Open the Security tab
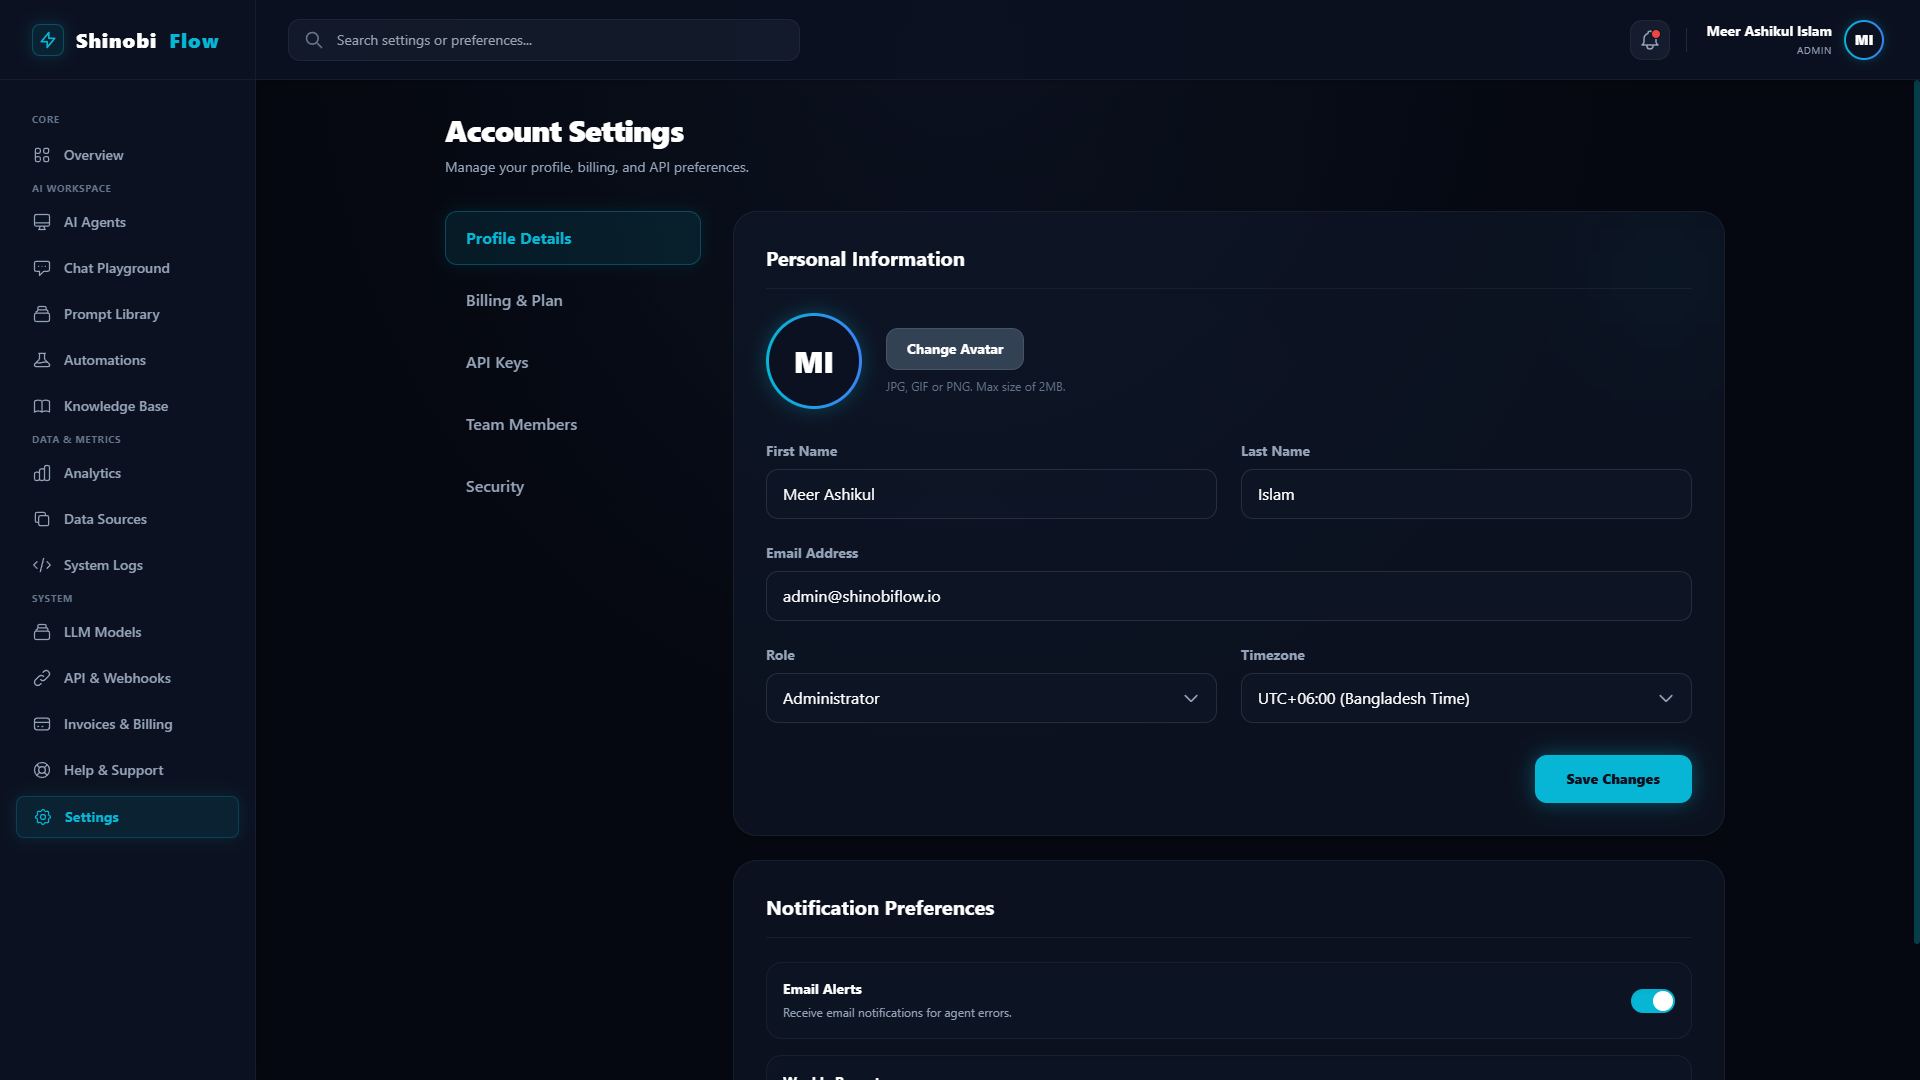 coord(573,486)
